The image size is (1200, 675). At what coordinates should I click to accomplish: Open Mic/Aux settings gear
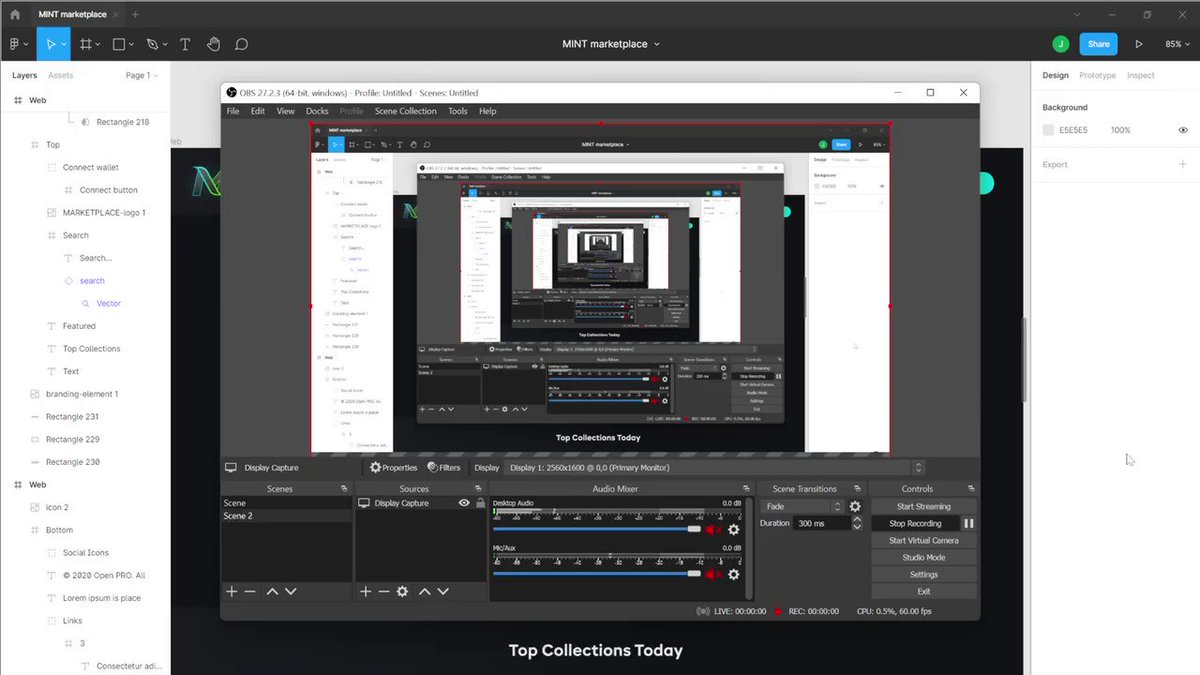pyautogui.click(x=733, y=574)
